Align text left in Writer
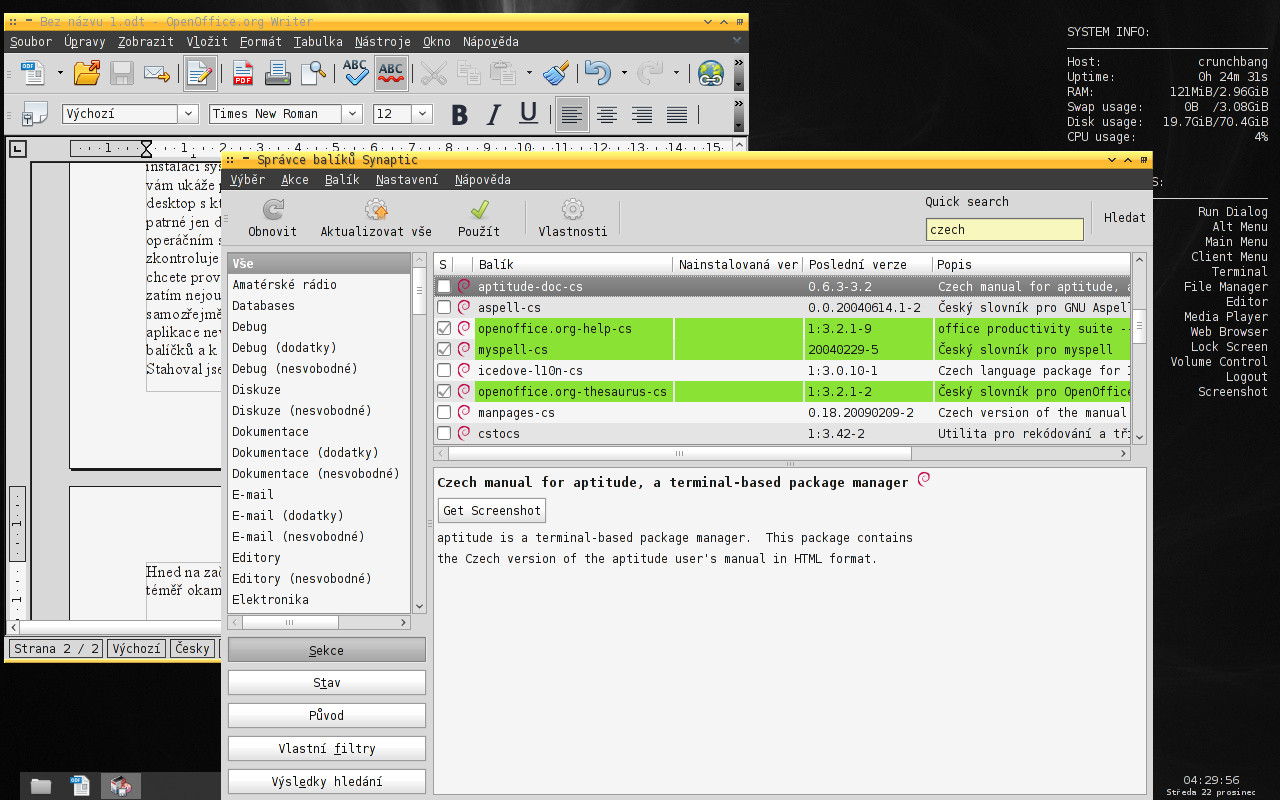Image resolution: width=1280 pixels, height=800 pixels. [571, 114]
